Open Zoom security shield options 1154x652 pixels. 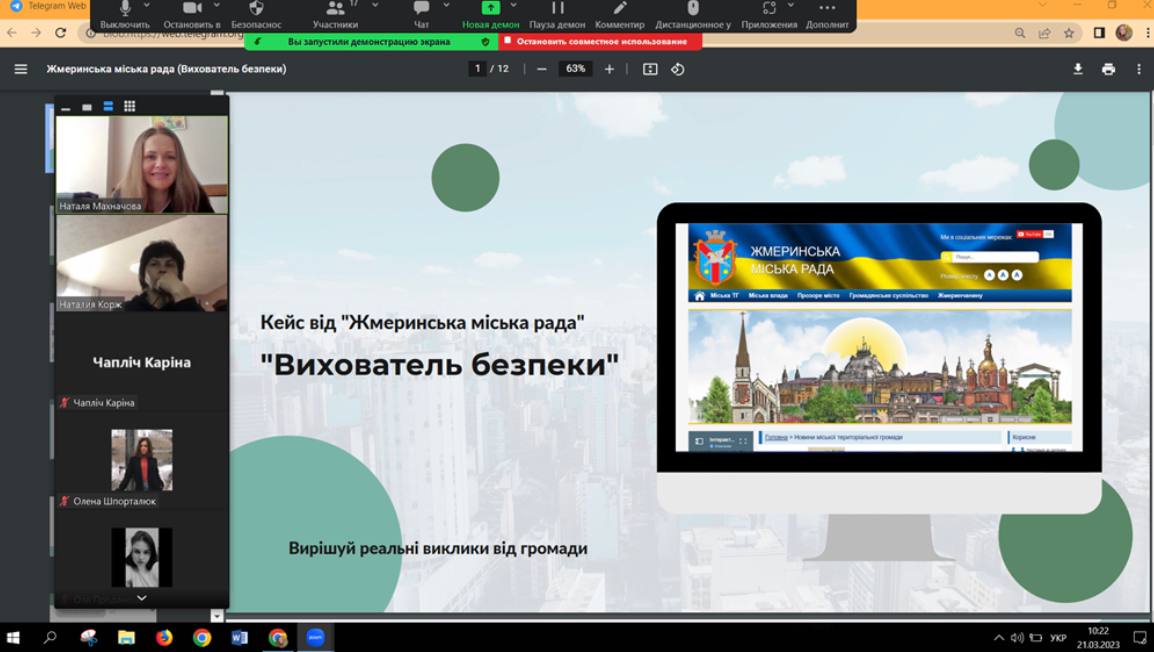(256, 9)
